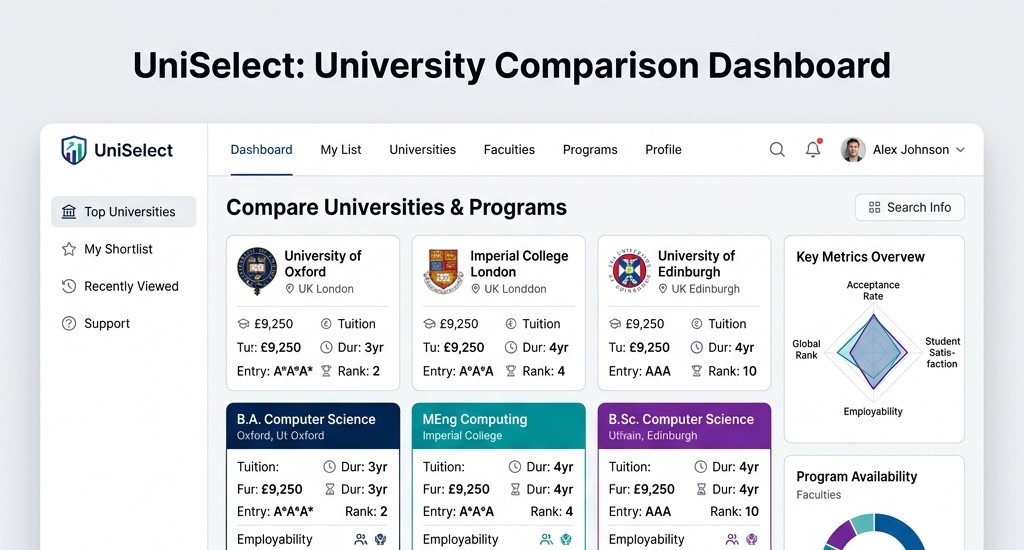Image resolution: width=1024 pixels, height=550 pixels.
Task: Click the Employability people icon on the Oxford card
Action: pyautogui.click(x=360, y=540)
